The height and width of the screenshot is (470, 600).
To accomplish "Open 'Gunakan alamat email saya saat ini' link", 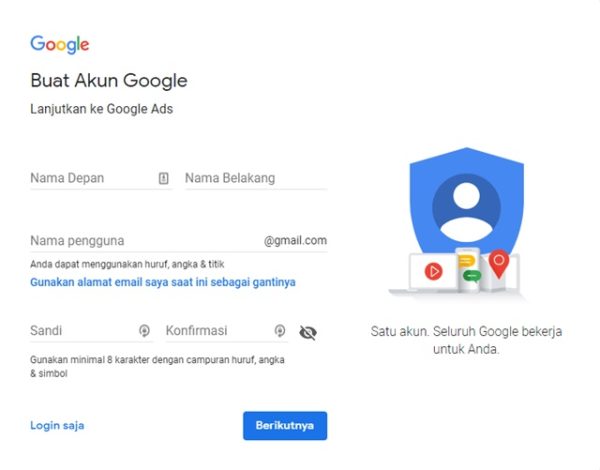I will [x=163, y=282].
